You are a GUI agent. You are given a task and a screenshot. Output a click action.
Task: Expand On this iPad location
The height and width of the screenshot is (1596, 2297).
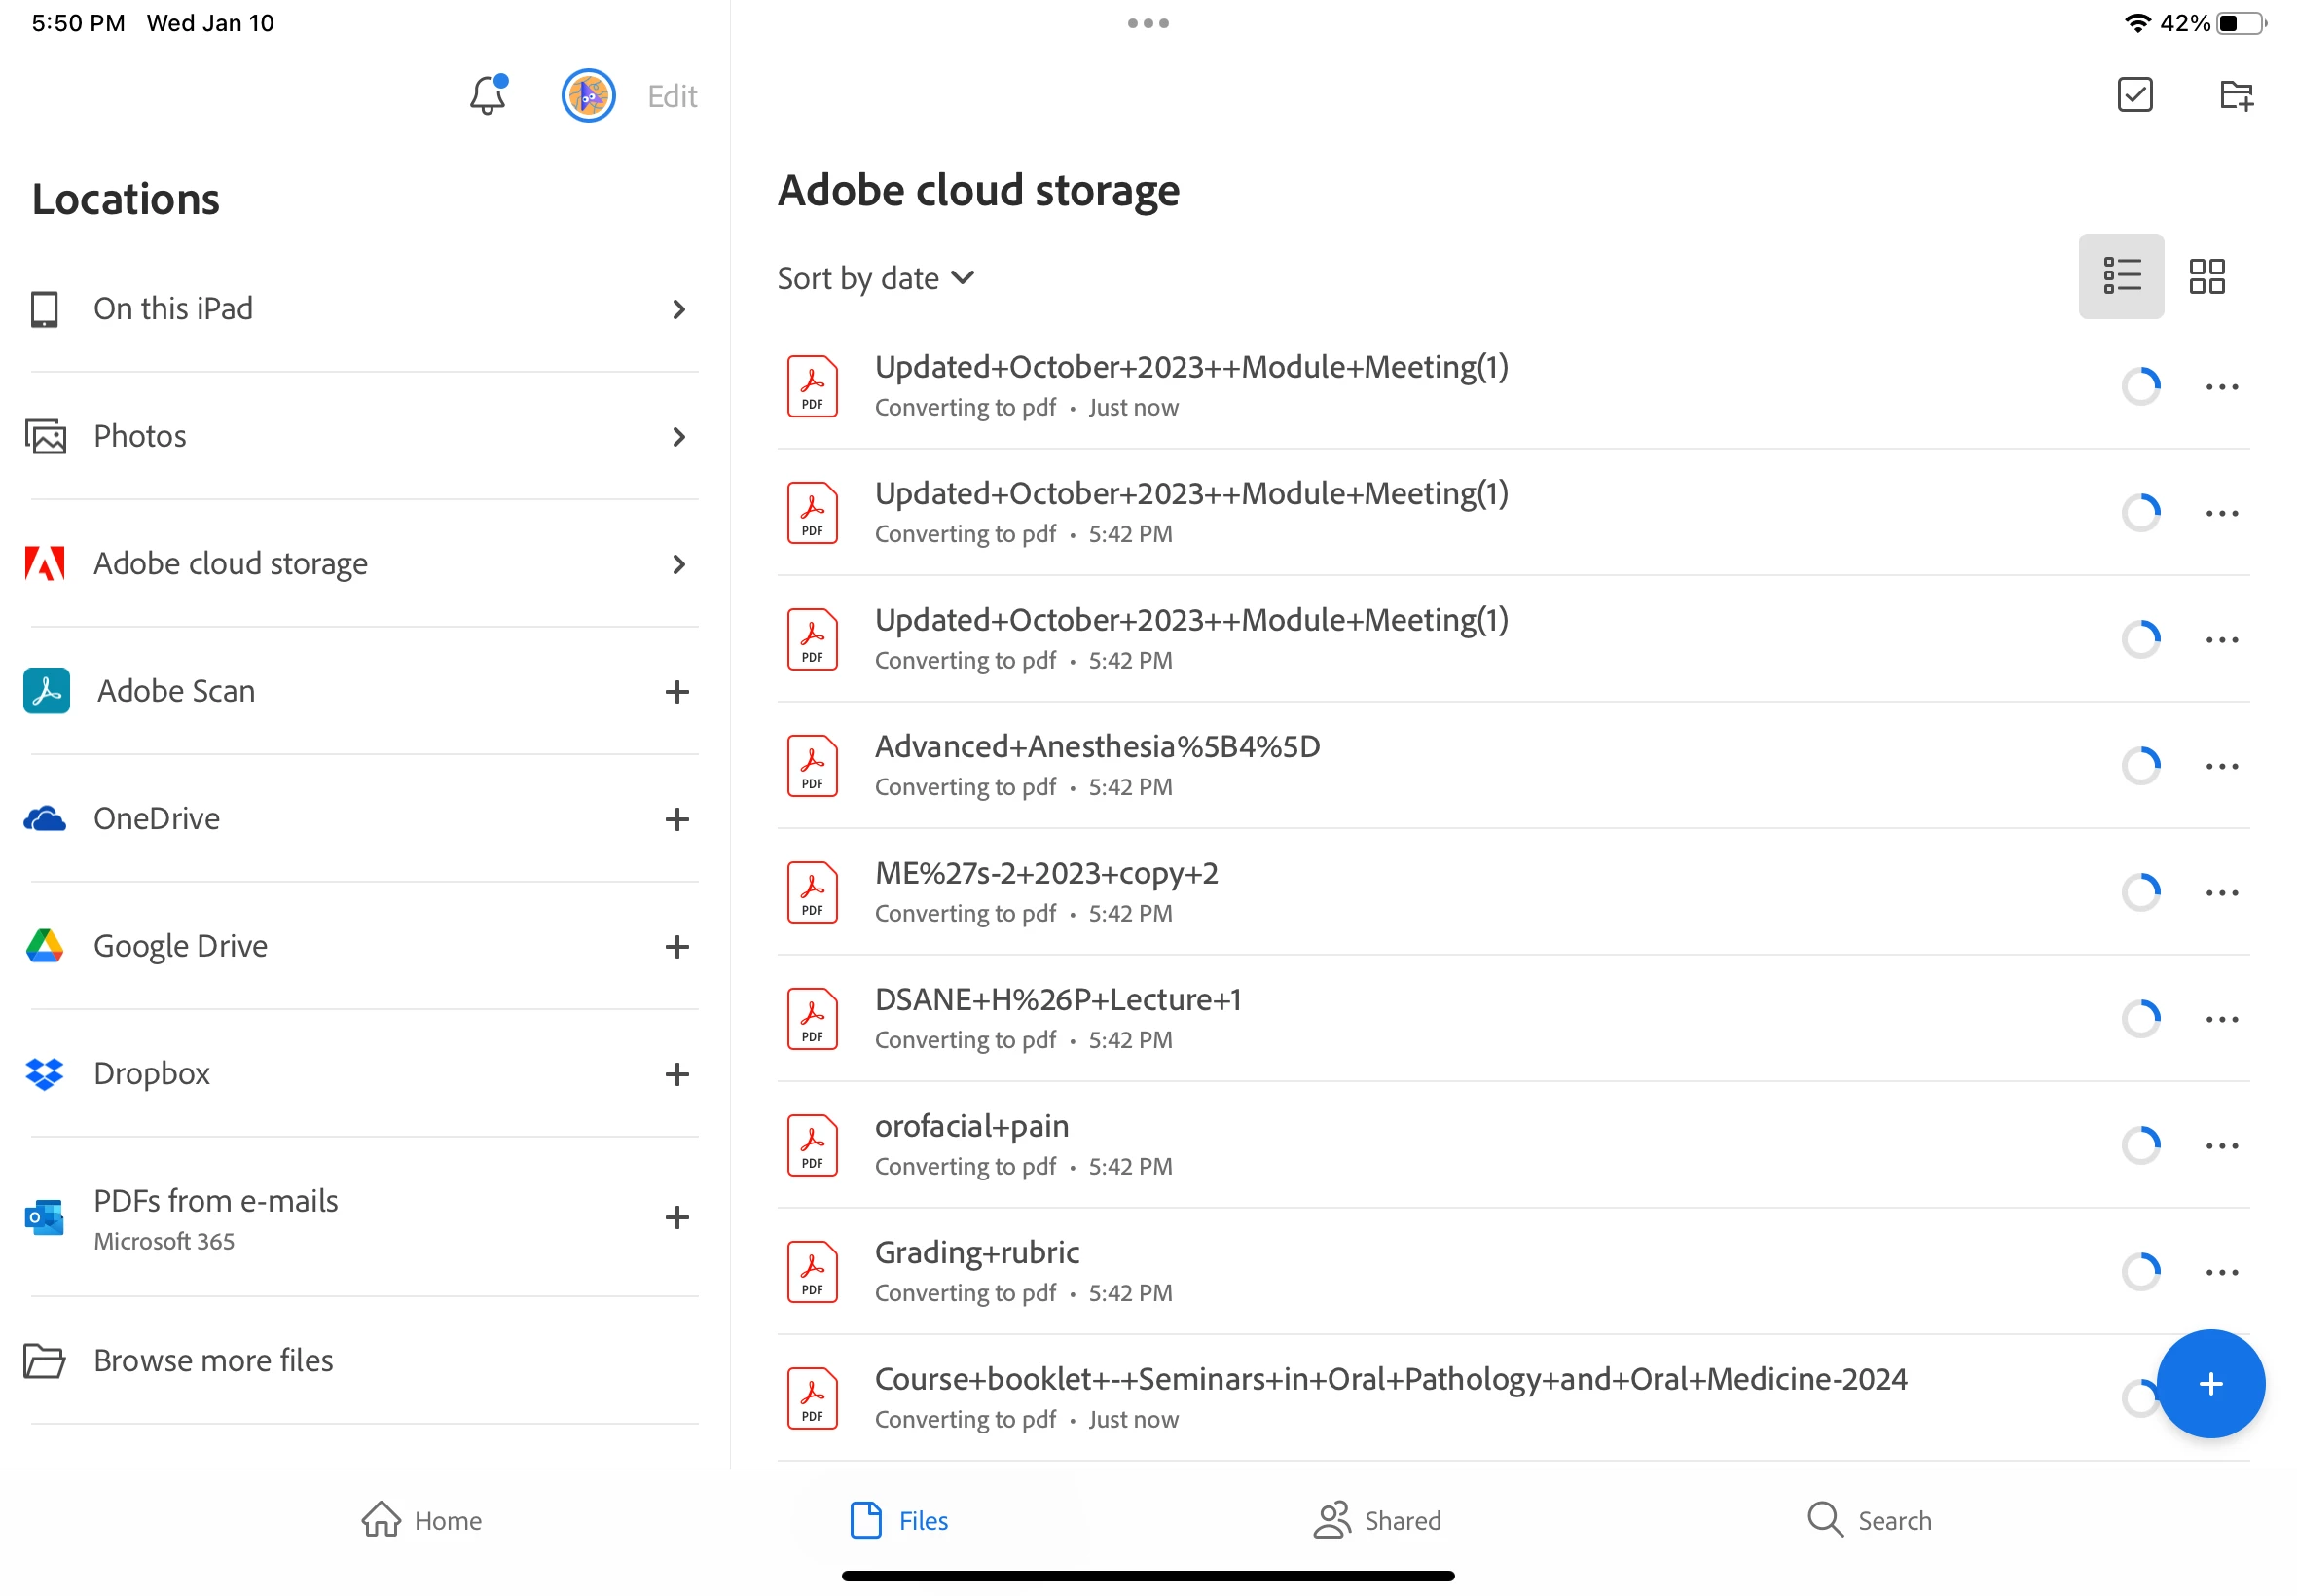tap(678, 309)
